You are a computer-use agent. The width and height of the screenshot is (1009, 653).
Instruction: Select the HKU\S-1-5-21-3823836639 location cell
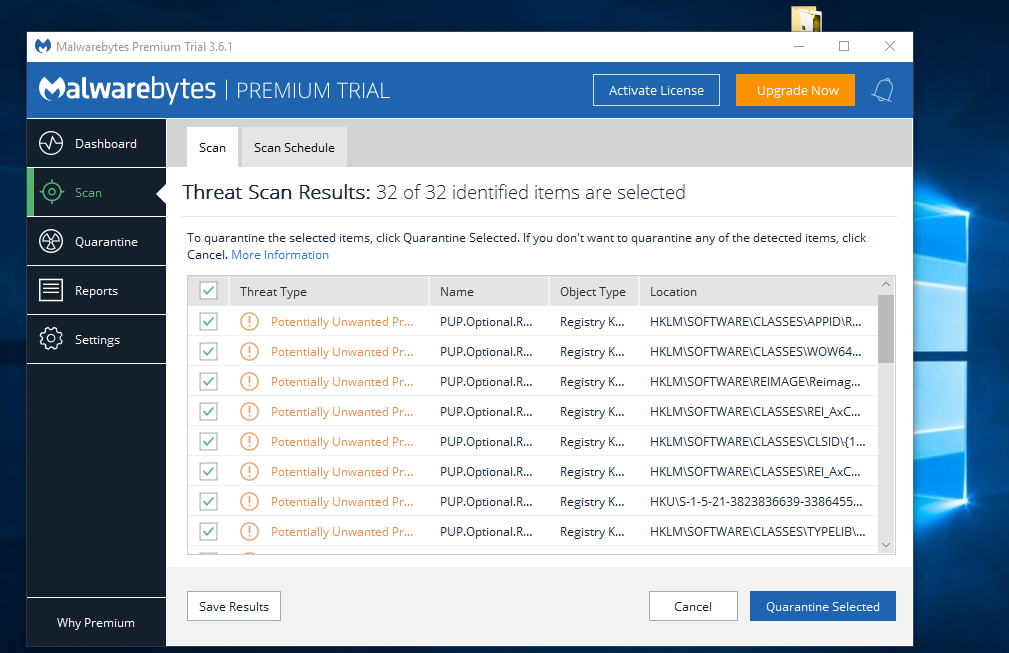[x=756, y=501]
